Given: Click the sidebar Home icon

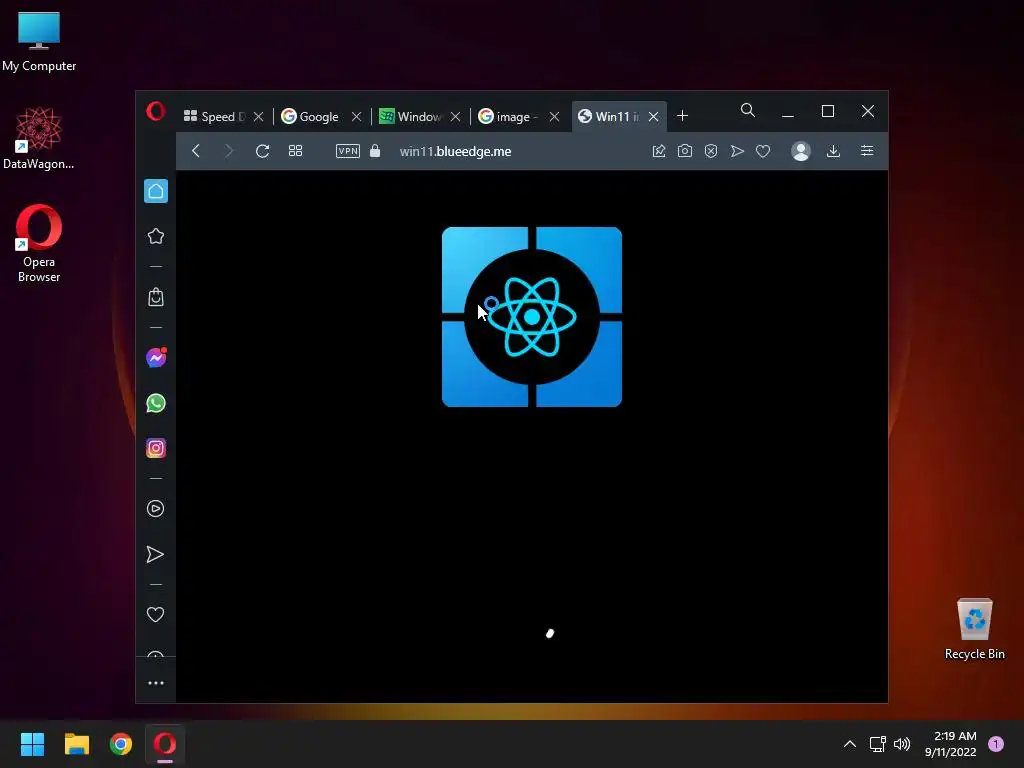Looking at the screenshot, I should click(156, 191).
